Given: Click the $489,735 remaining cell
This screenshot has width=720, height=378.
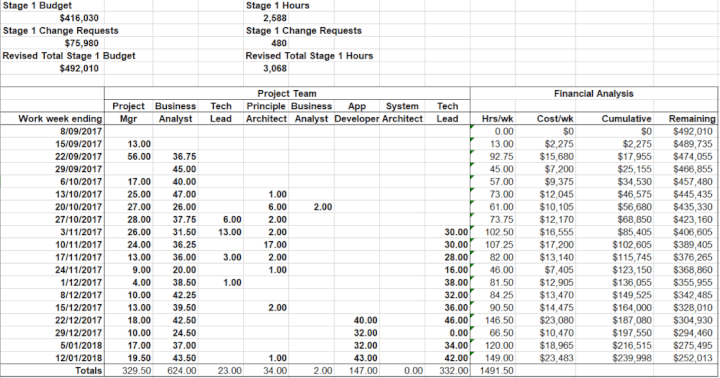Looking at the screenshot, I should [x=693, y=144].
